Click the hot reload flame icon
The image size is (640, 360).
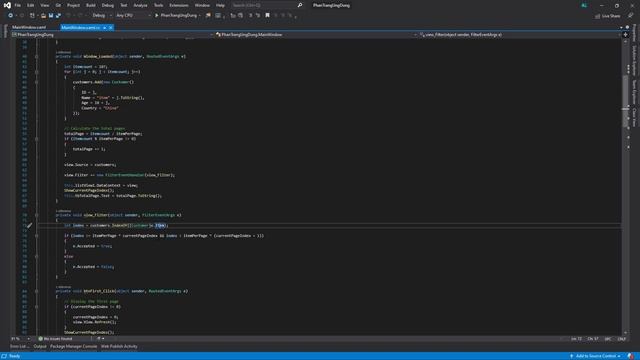tap(208, 16)
